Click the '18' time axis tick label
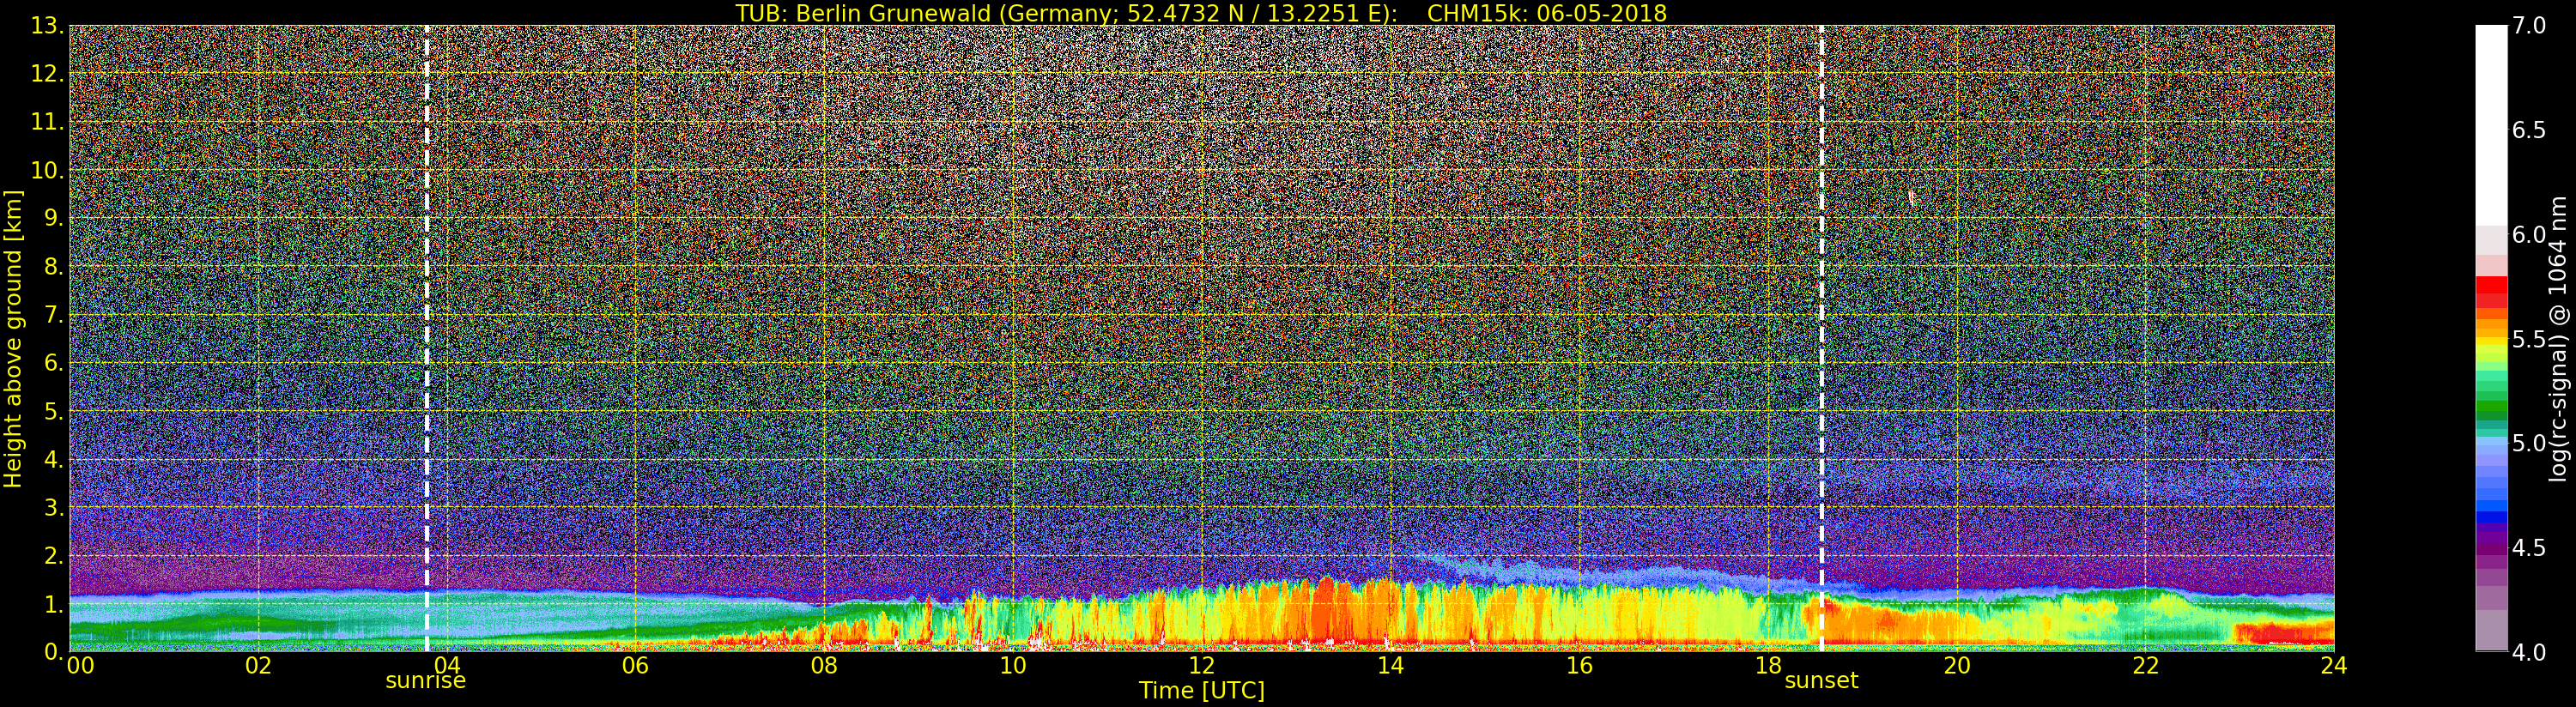 1768,666
